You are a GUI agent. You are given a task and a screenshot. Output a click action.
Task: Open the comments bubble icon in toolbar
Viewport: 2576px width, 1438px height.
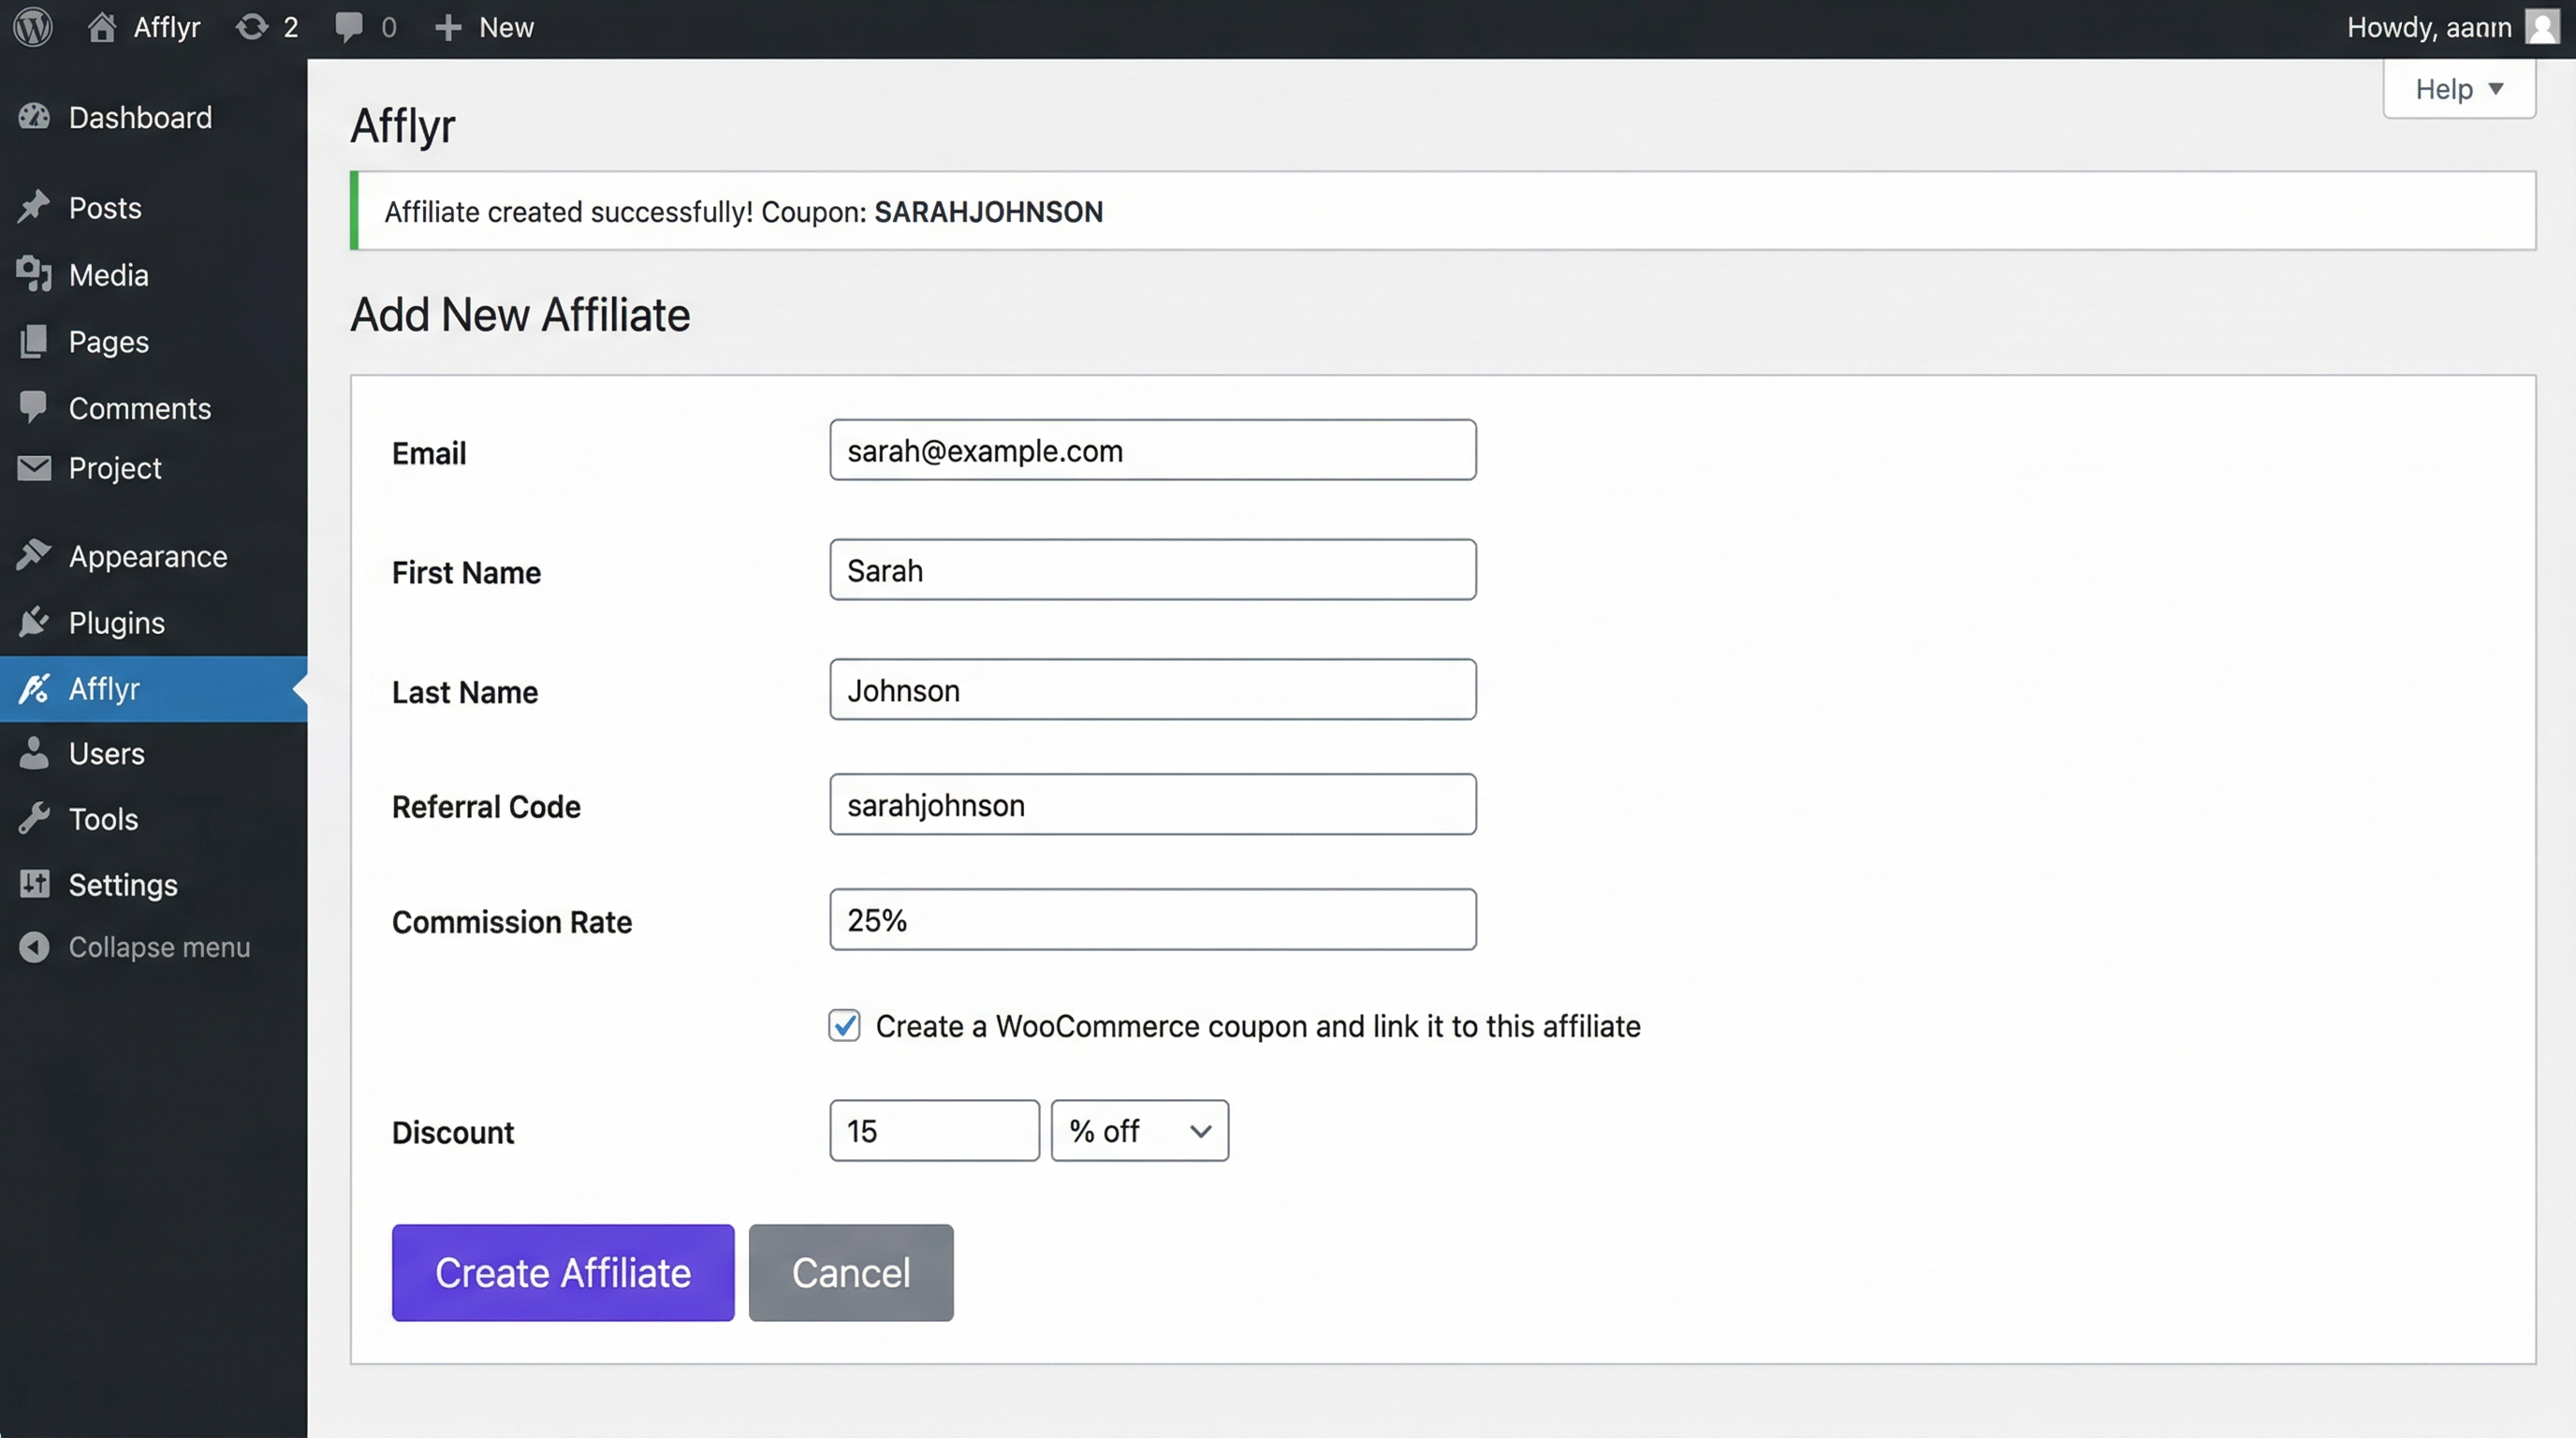pos(348,27)
